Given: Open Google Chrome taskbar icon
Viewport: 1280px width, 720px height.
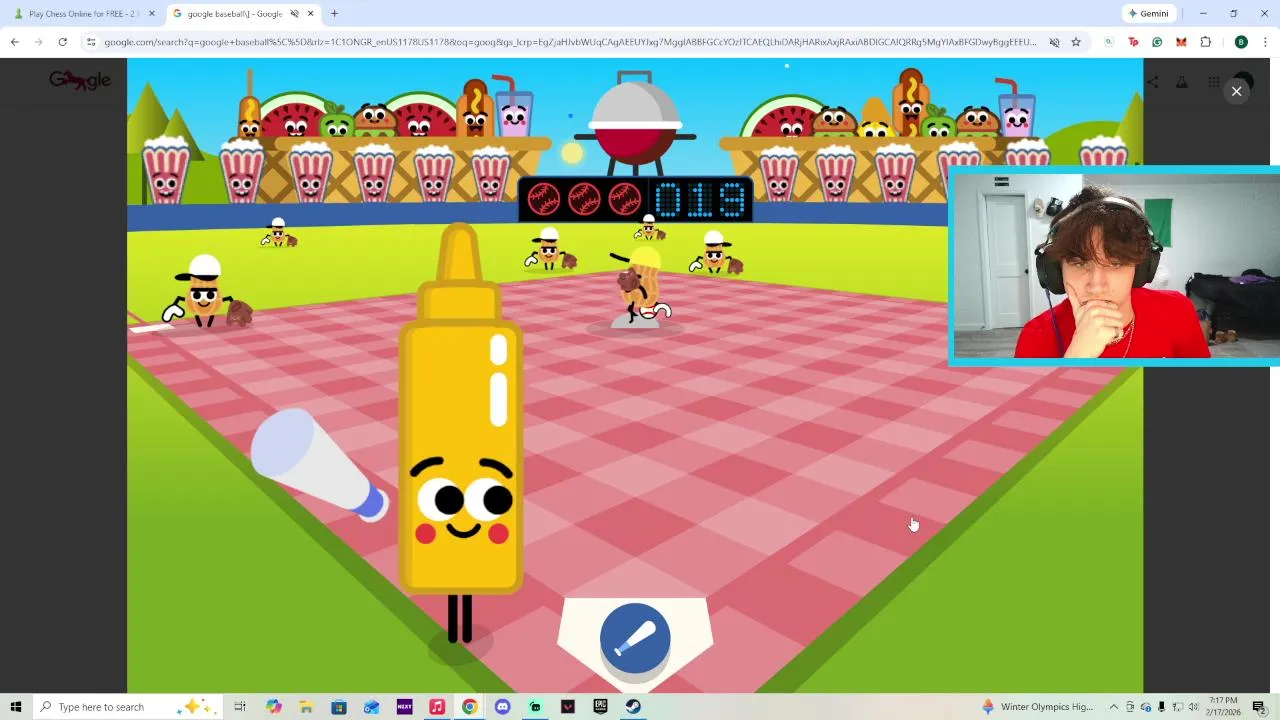Looking at the screenshot, I should pyautogui.click(x=469, y=707).
